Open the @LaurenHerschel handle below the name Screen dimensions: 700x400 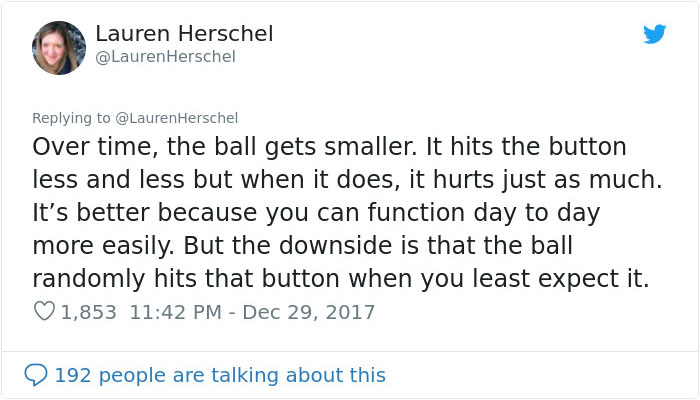pyautogui.click(x=165, y=57)
